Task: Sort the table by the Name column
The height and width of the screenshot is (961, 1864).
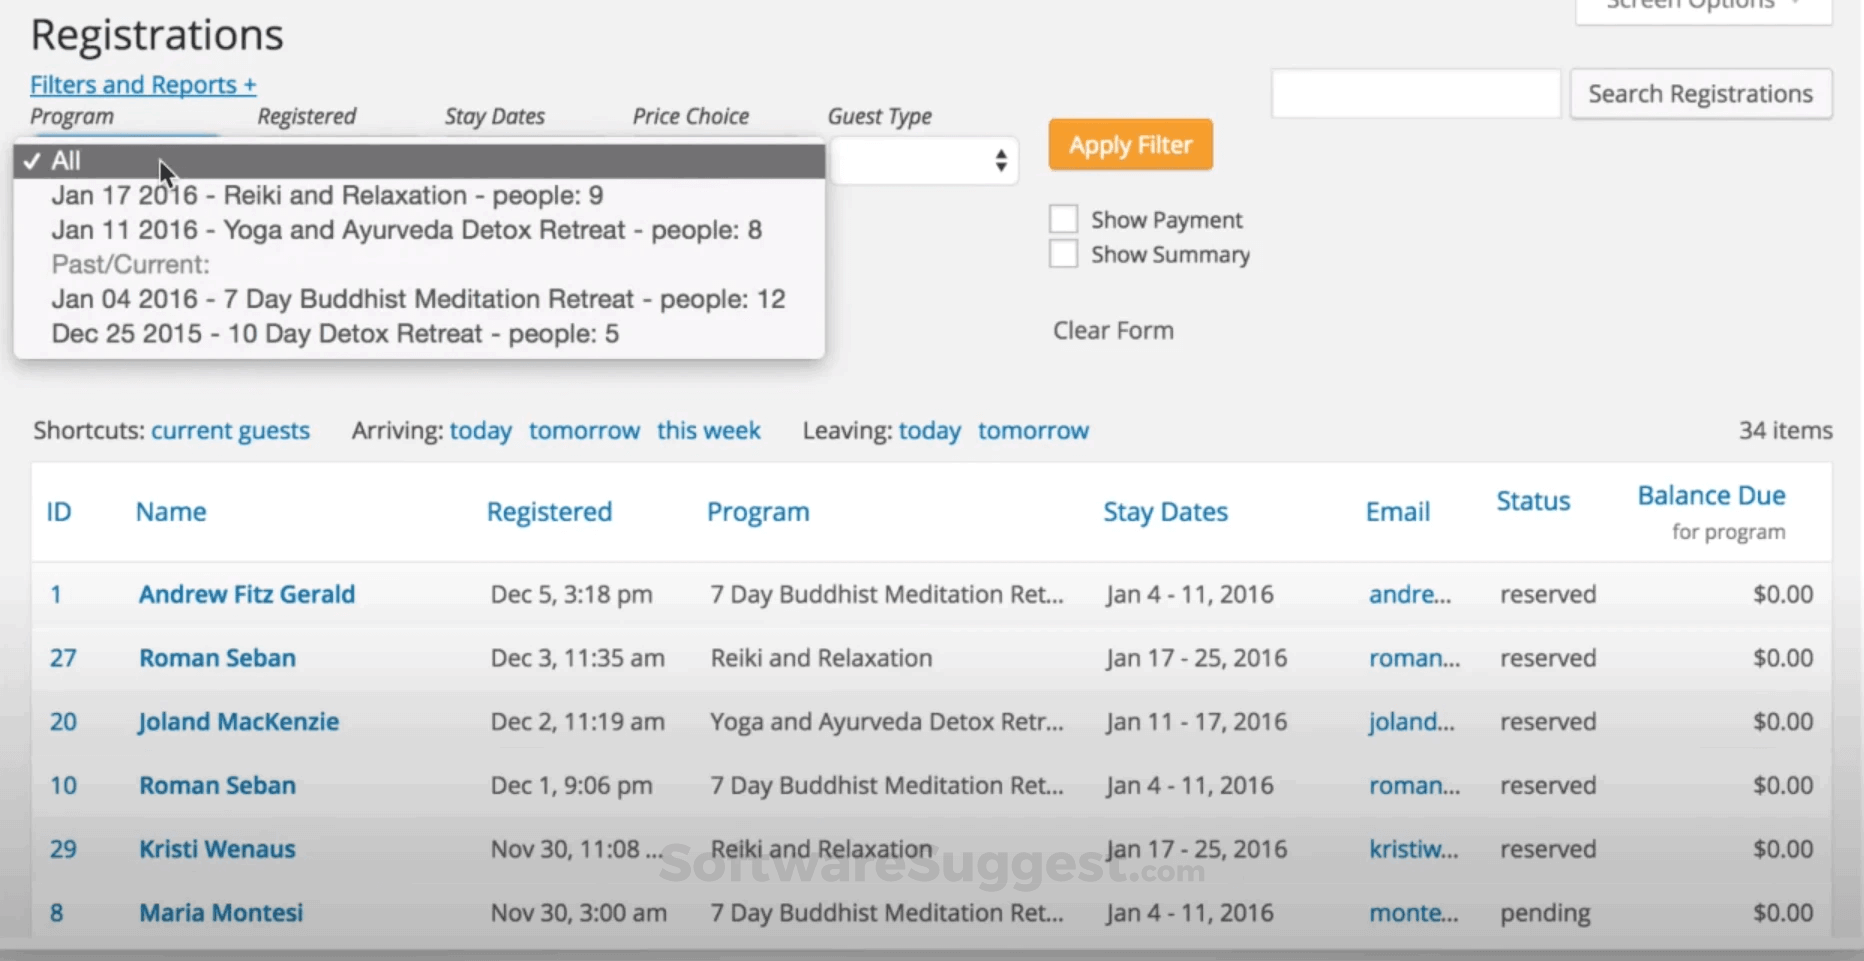Action: tap(170, 511)
